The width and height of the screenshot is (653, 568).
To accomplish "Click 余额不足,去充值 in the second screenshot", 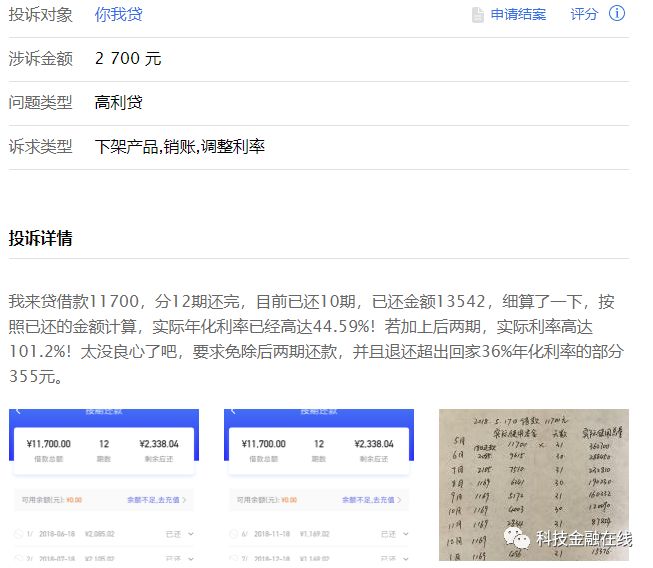I will click(371, 500).
